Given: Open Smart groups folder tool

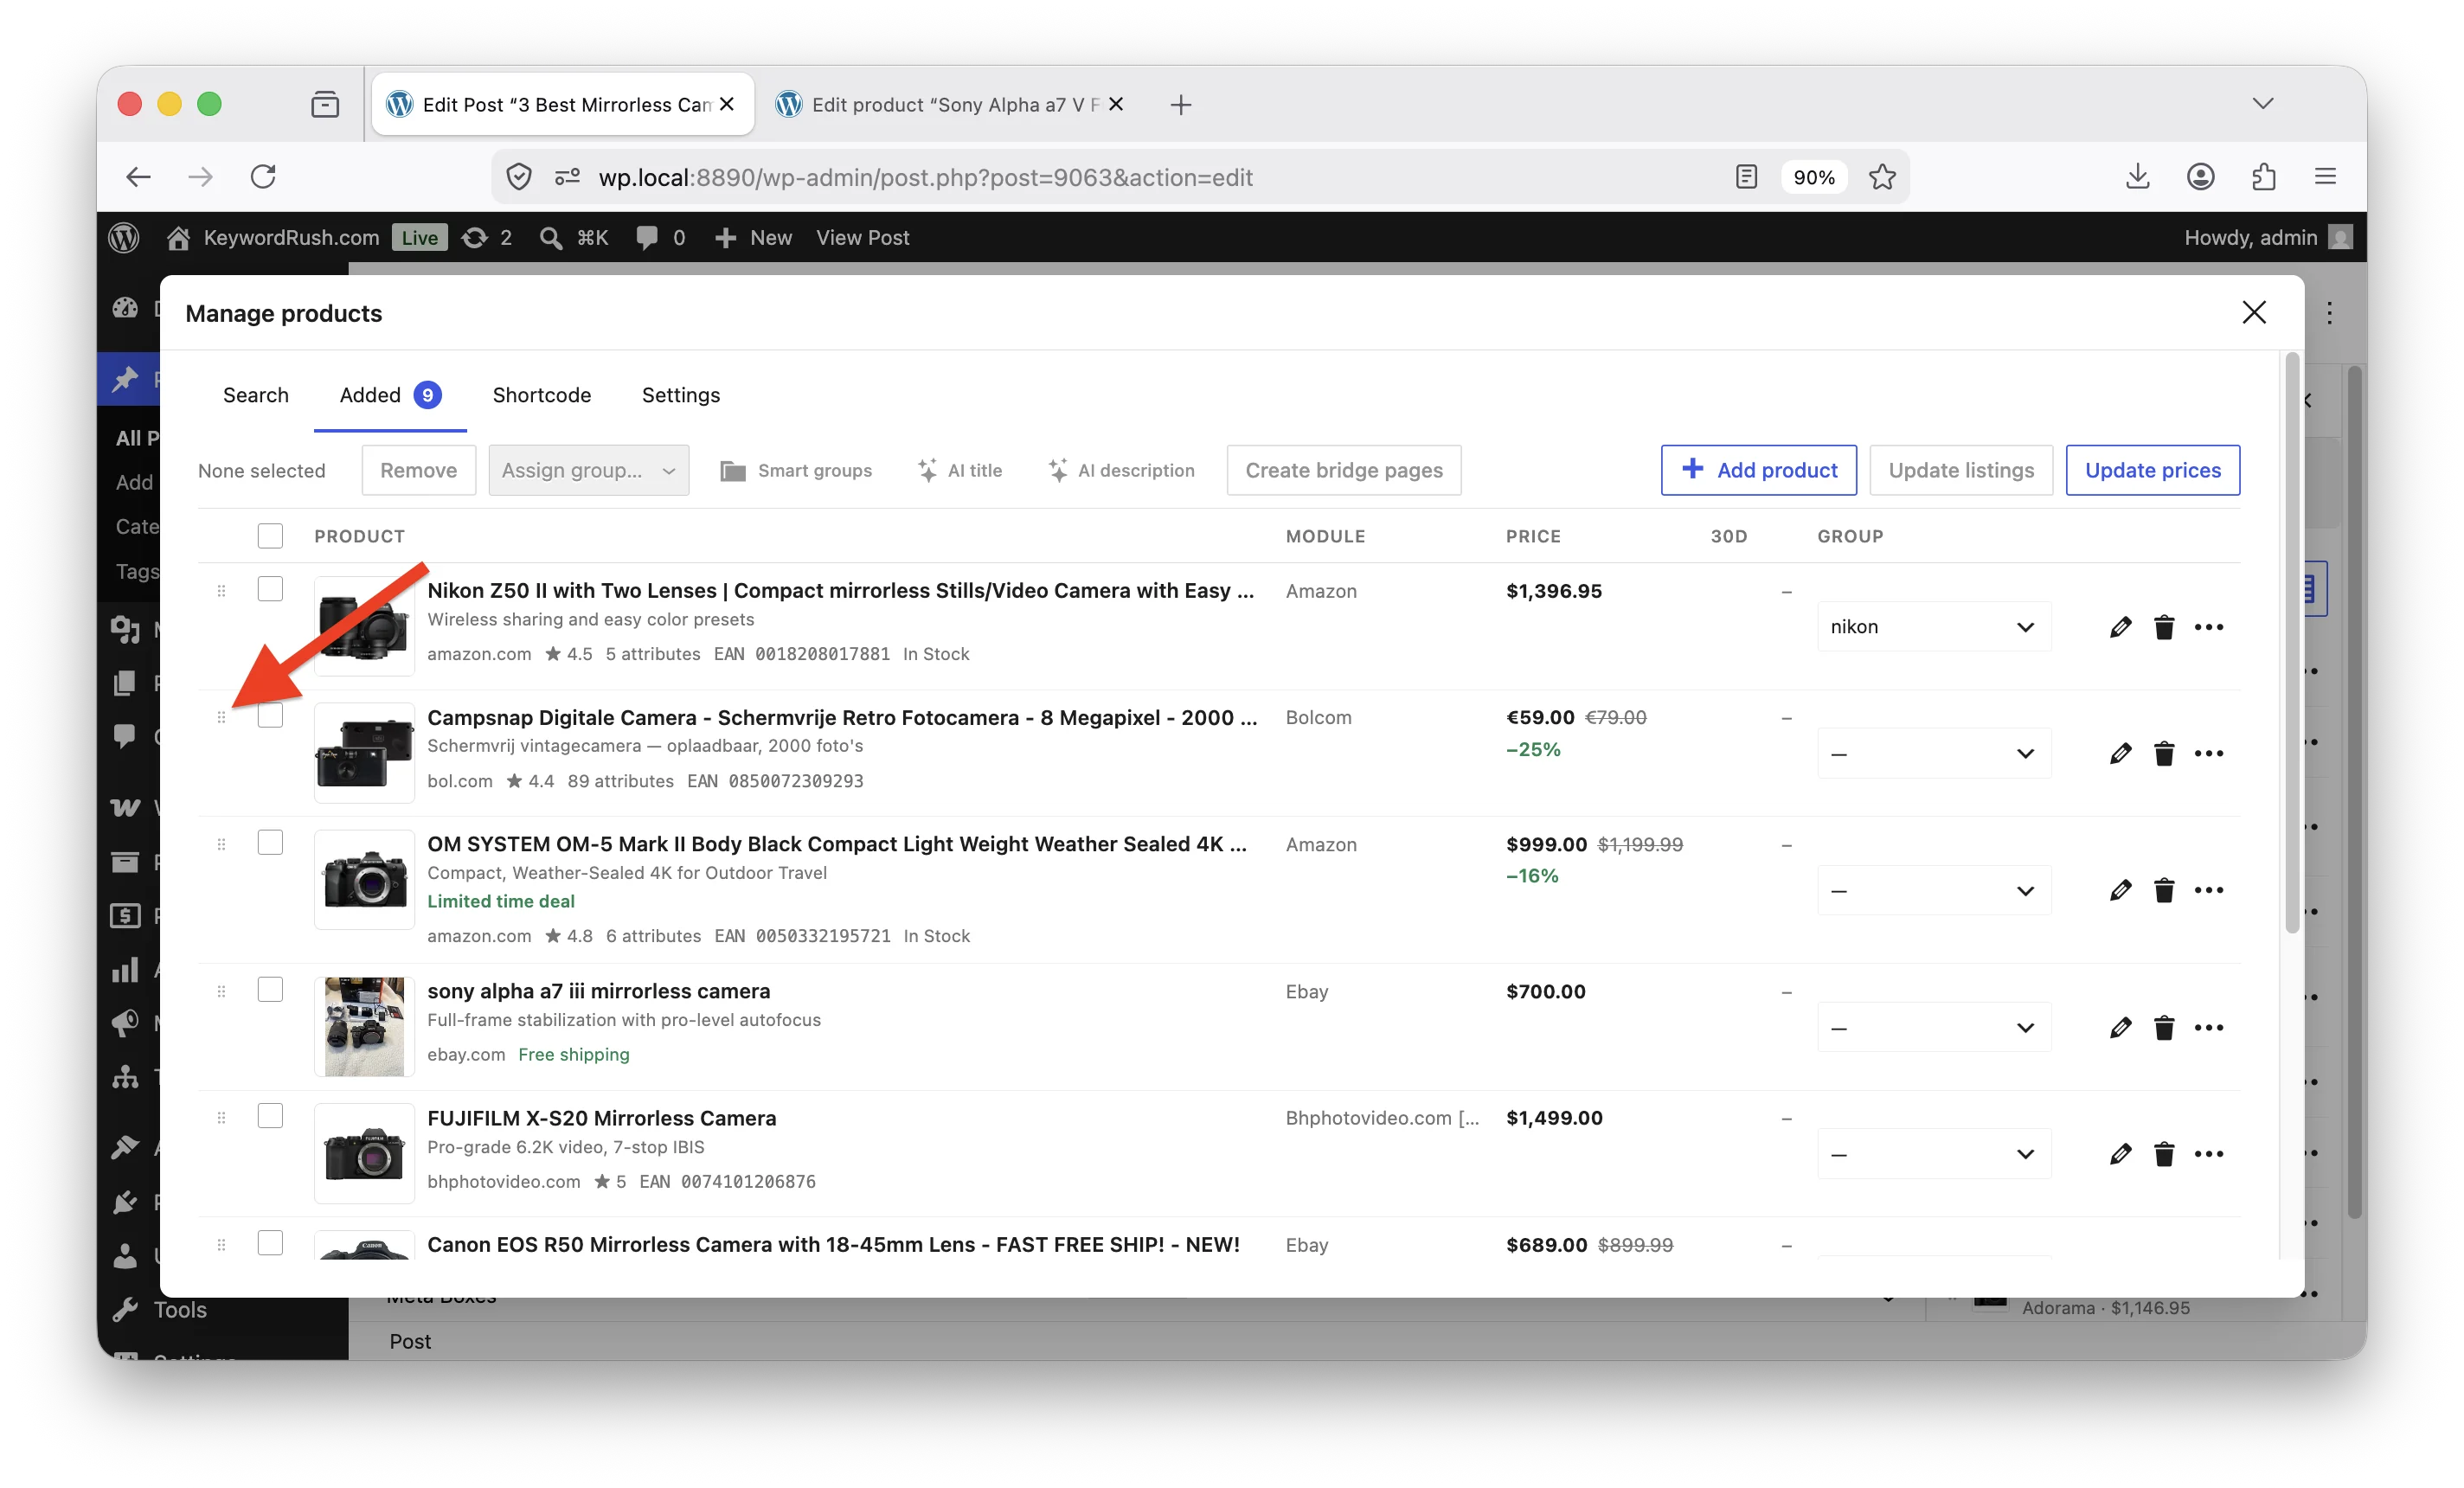Looking at the screenshot, I should tap(796, 470).
